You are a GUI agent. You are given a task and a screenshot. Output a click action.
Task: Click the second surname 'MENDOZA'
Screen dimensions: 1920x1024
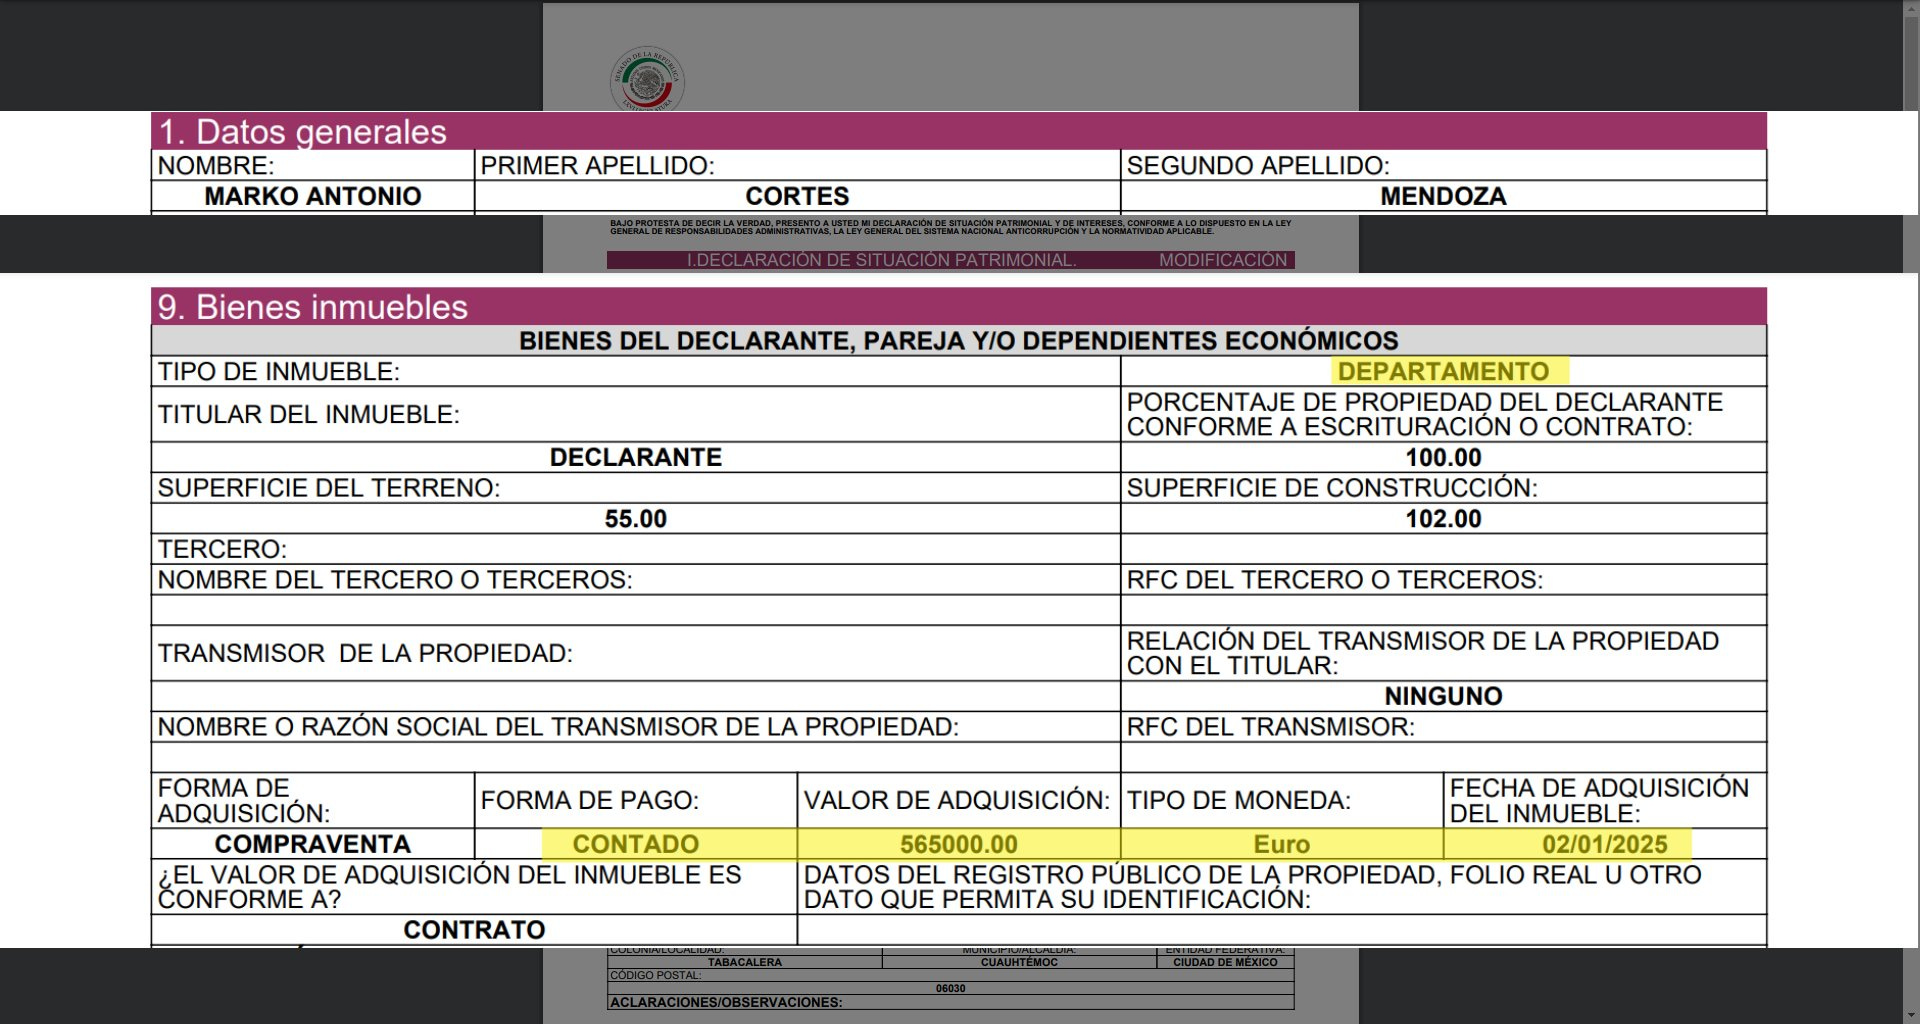tap(1443, 196)
